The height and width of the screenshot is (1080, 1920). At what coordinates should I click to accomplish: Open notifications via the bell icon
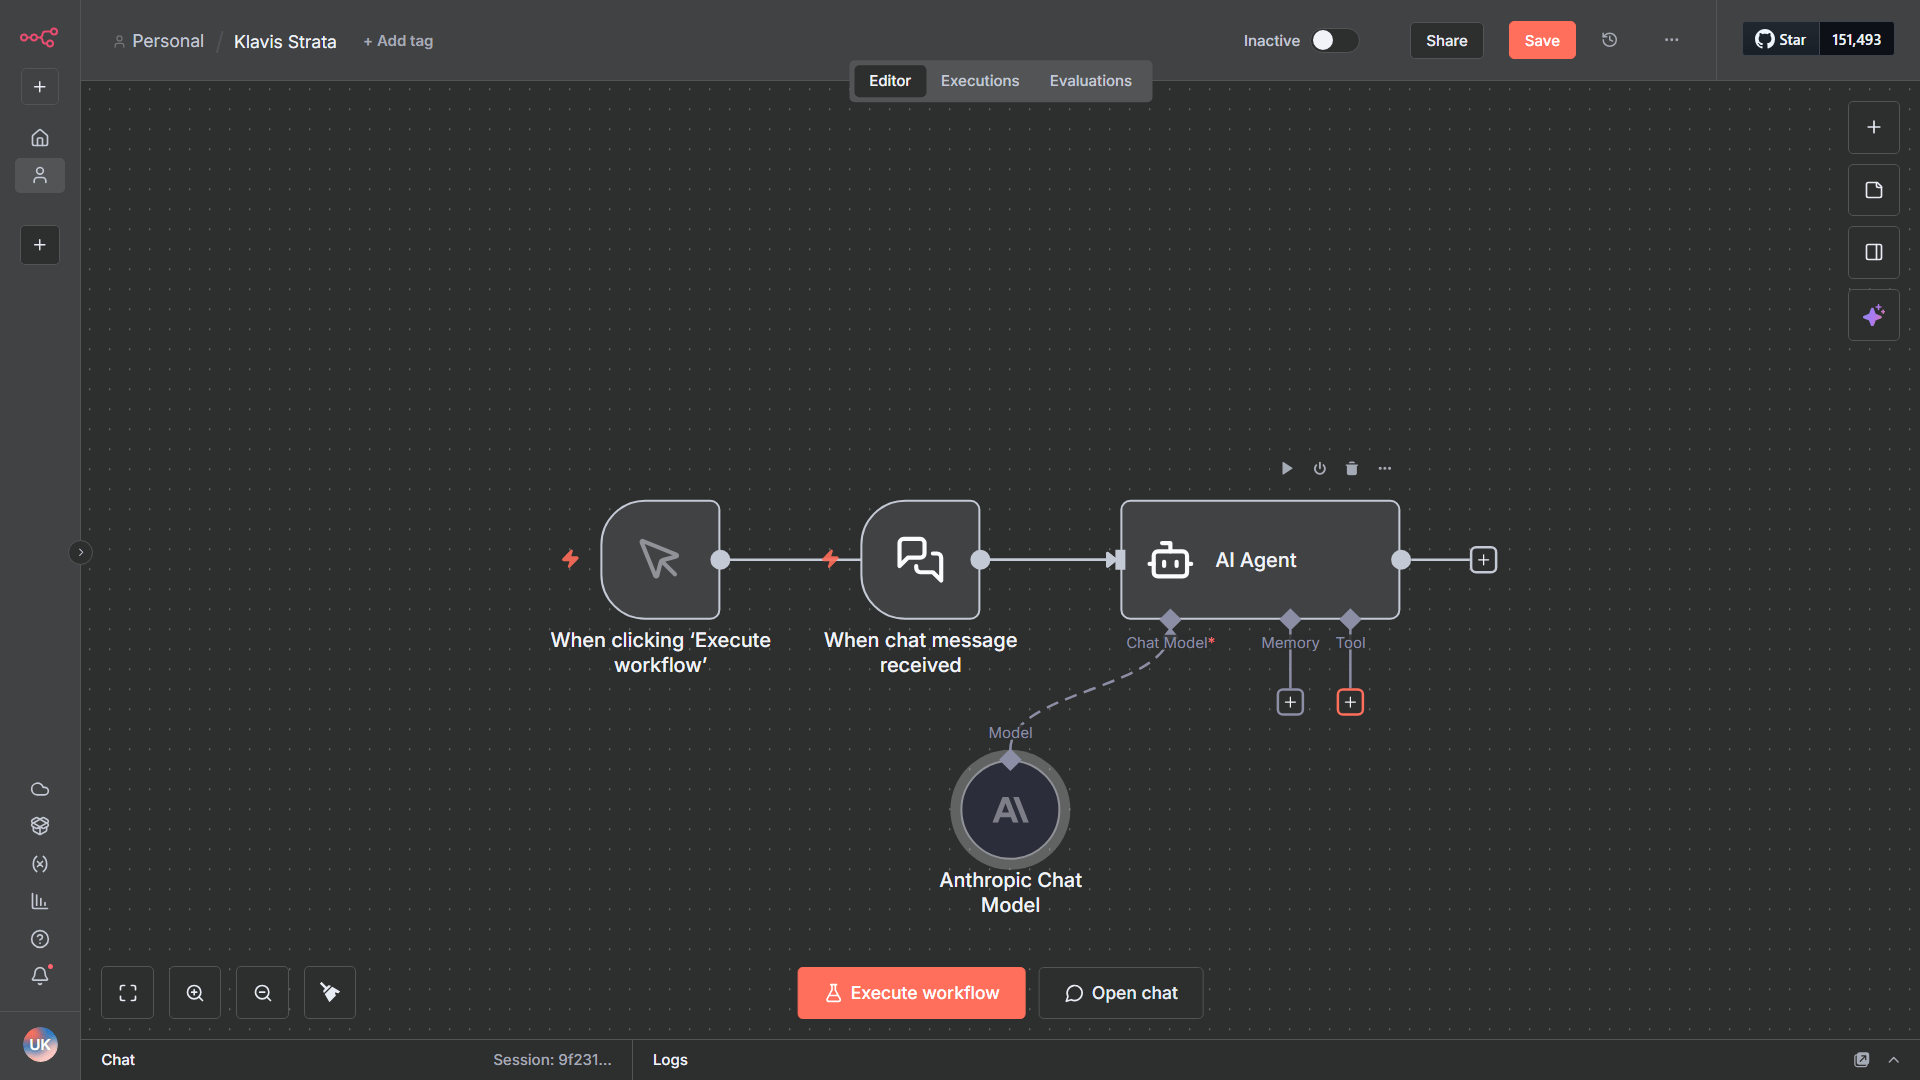[40, 976]
